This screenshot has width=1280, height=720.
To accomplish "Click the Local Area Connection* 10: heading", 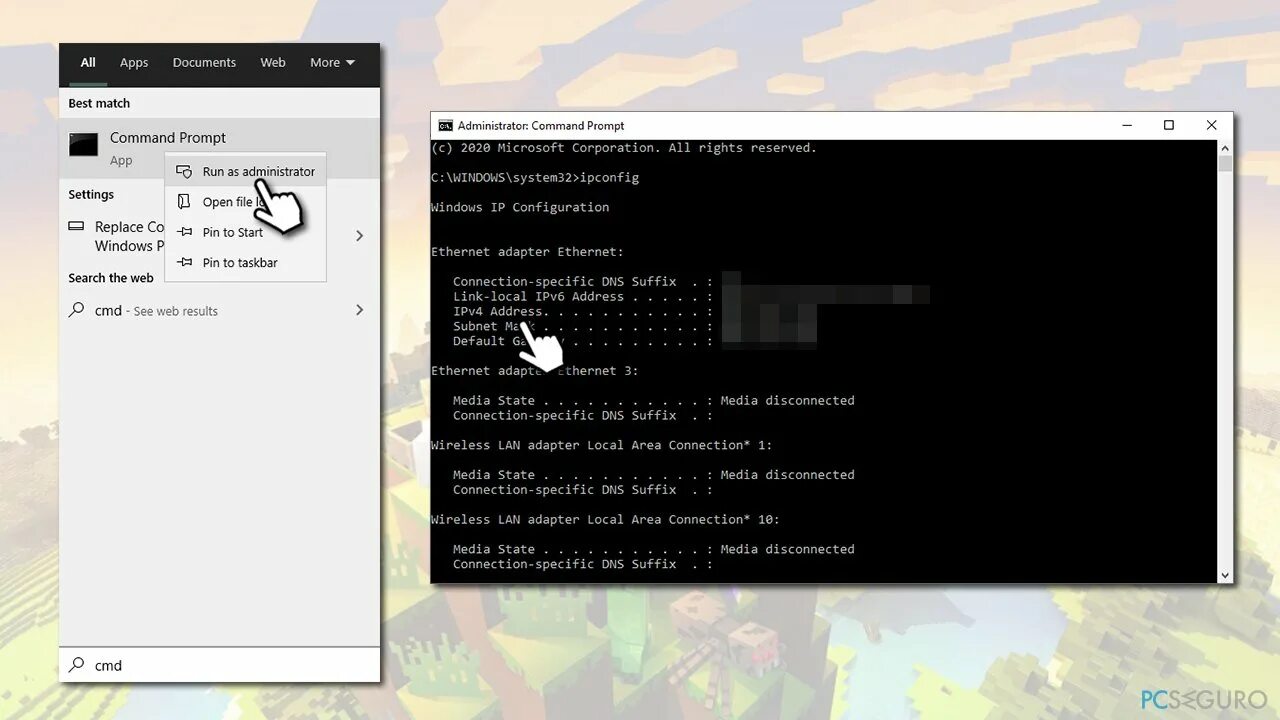I will coord(605,520).
